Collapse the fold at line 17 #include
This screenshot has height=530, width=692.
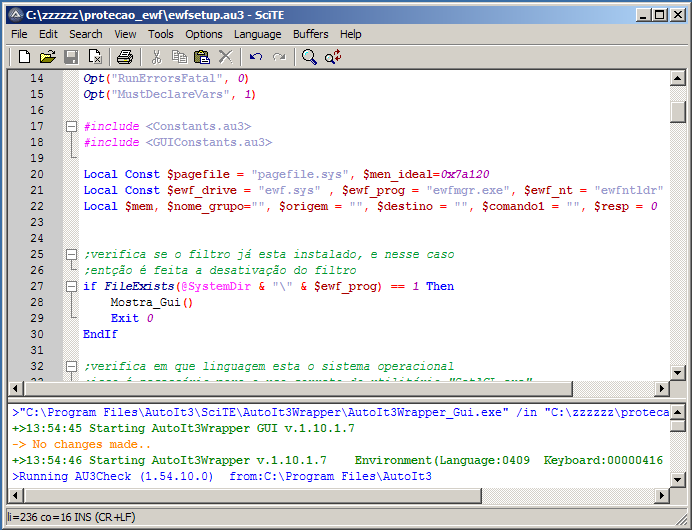(71, 127)
